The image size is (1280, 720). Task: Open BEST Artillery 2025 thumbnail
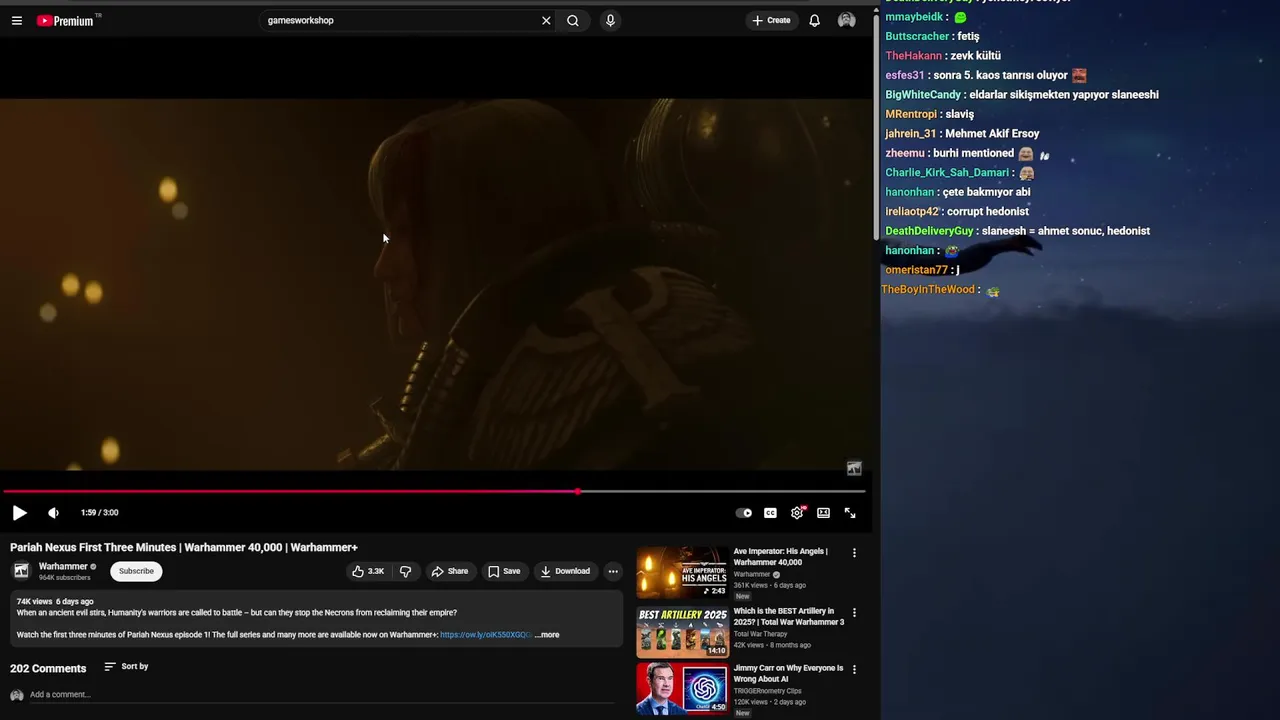683,631
